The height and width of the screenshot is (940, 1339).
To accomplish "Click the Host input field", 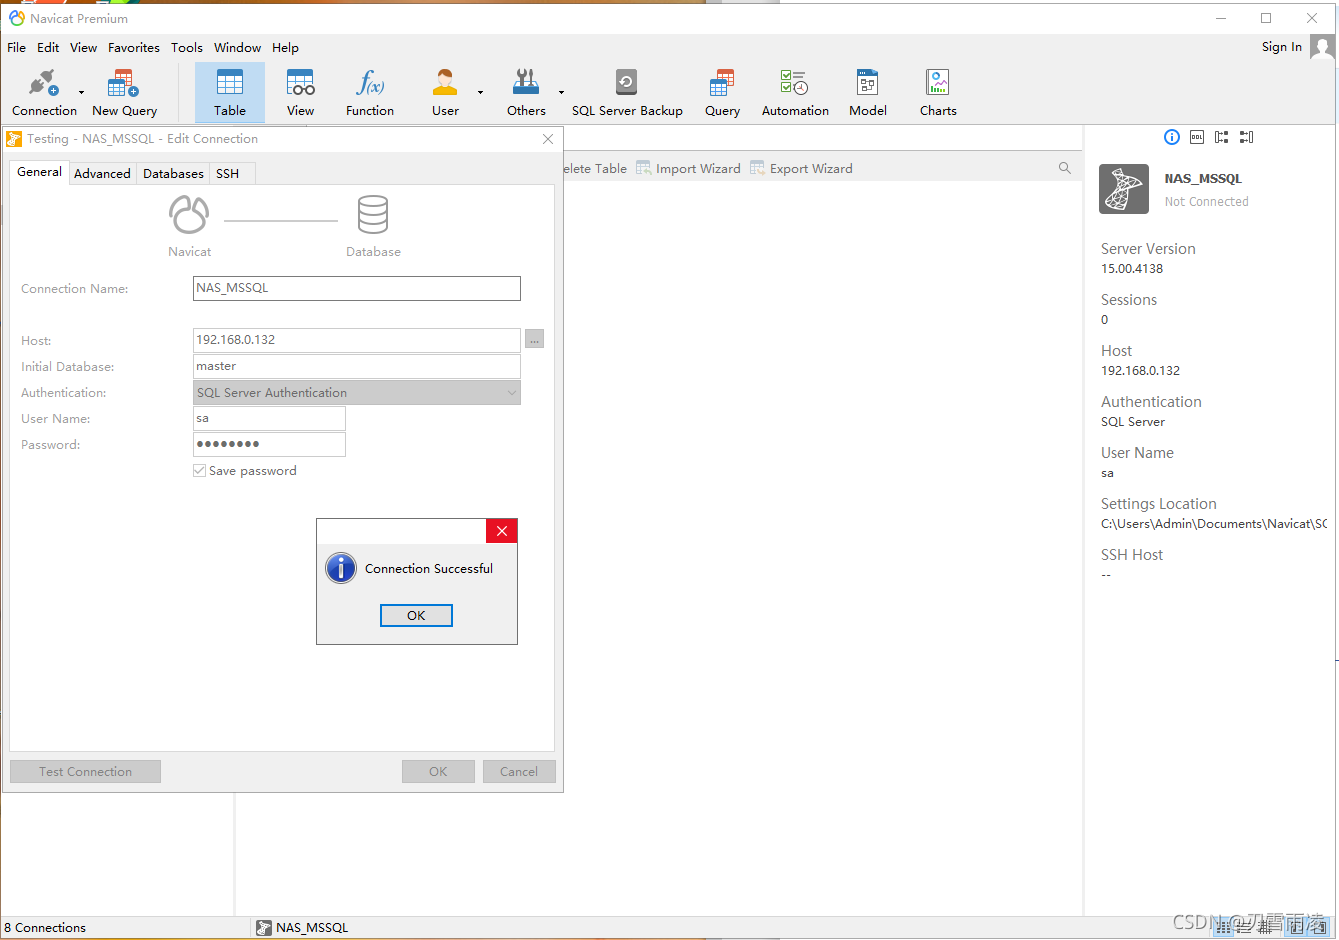I will tap(357, 340).
